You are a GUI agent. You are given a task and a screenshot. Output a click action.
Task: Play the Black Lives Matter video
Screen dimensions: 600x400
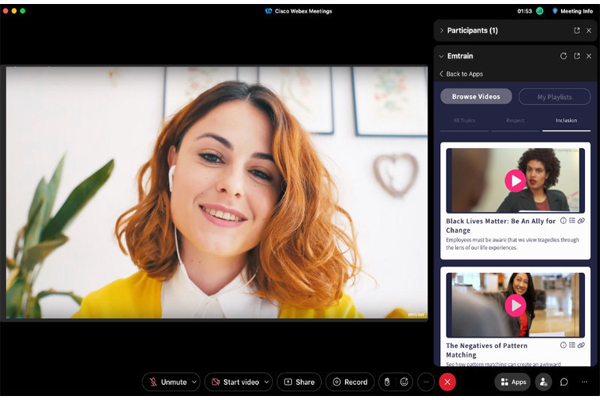(515, 181)
